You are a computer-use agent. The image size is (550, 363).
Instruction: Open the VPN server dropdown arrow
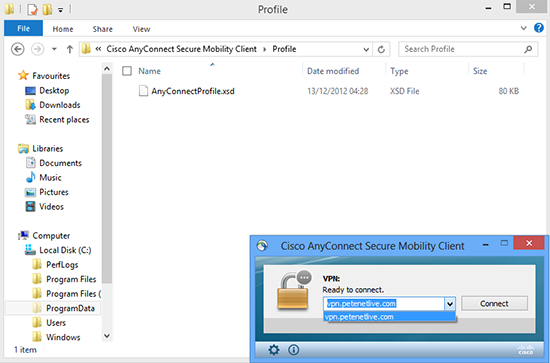450,304
